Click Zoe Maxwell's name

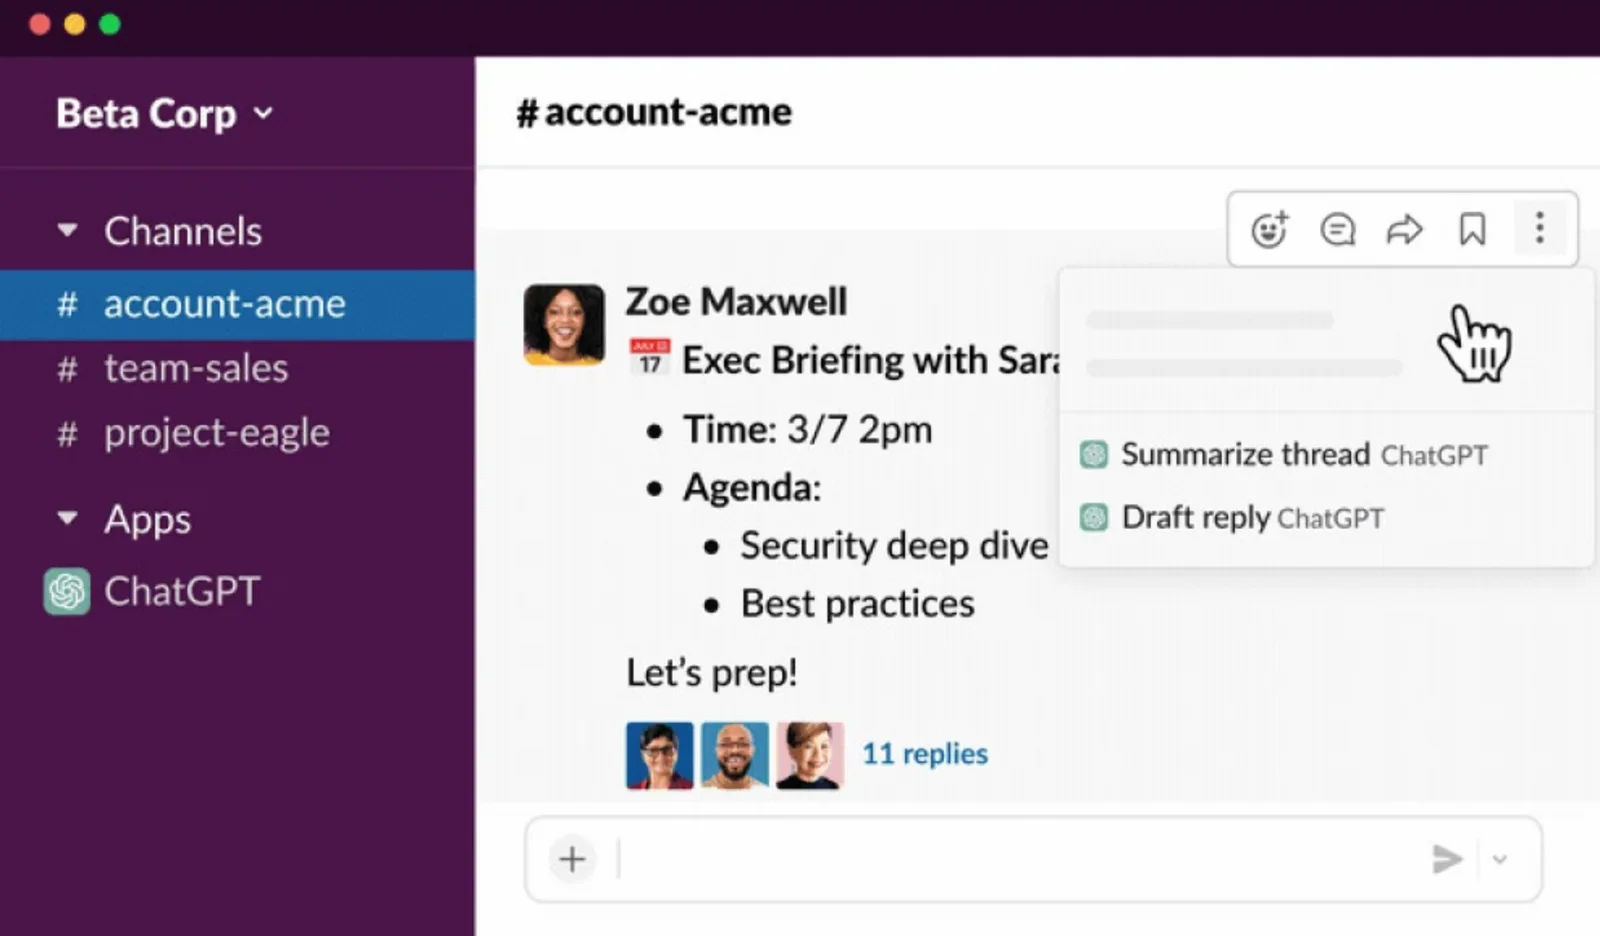[x=736, y=301]
